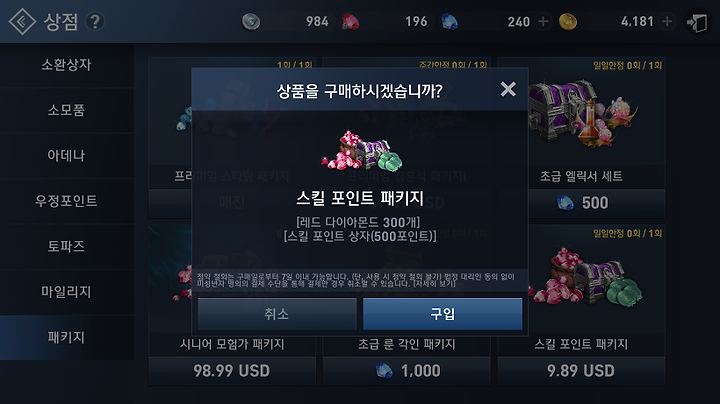Image resolution: width=720 pixels, height=404 pixels.
Task: Select the 소모품 shop tab
Action: pos(67,110)
